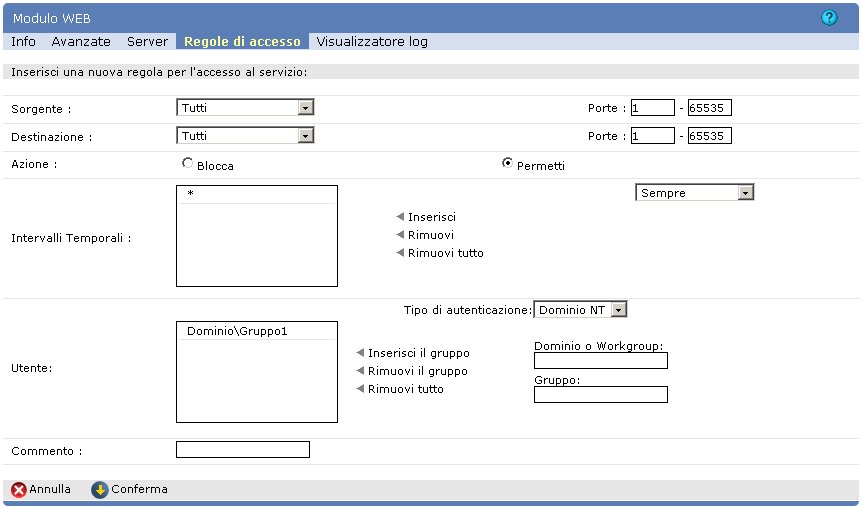Click the Inserisci arrow for time intervals
The width and height of the screenshot is (863, 509).
(x=401, y=217)
